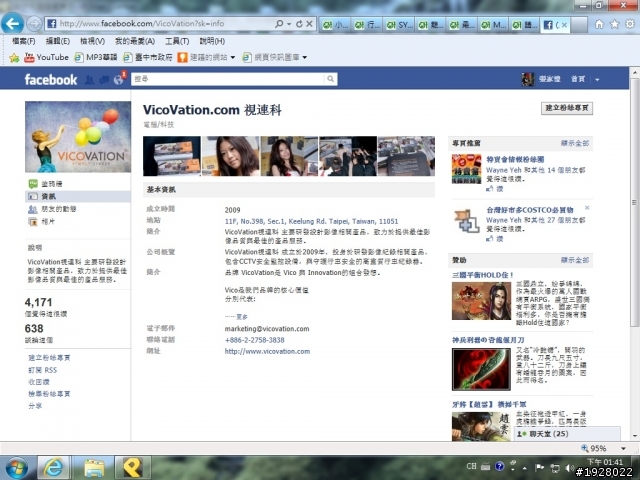This screenshot has width=640, height=480.
Task: Open Internet Explorer from taskbar
Action: pos(53,468)
